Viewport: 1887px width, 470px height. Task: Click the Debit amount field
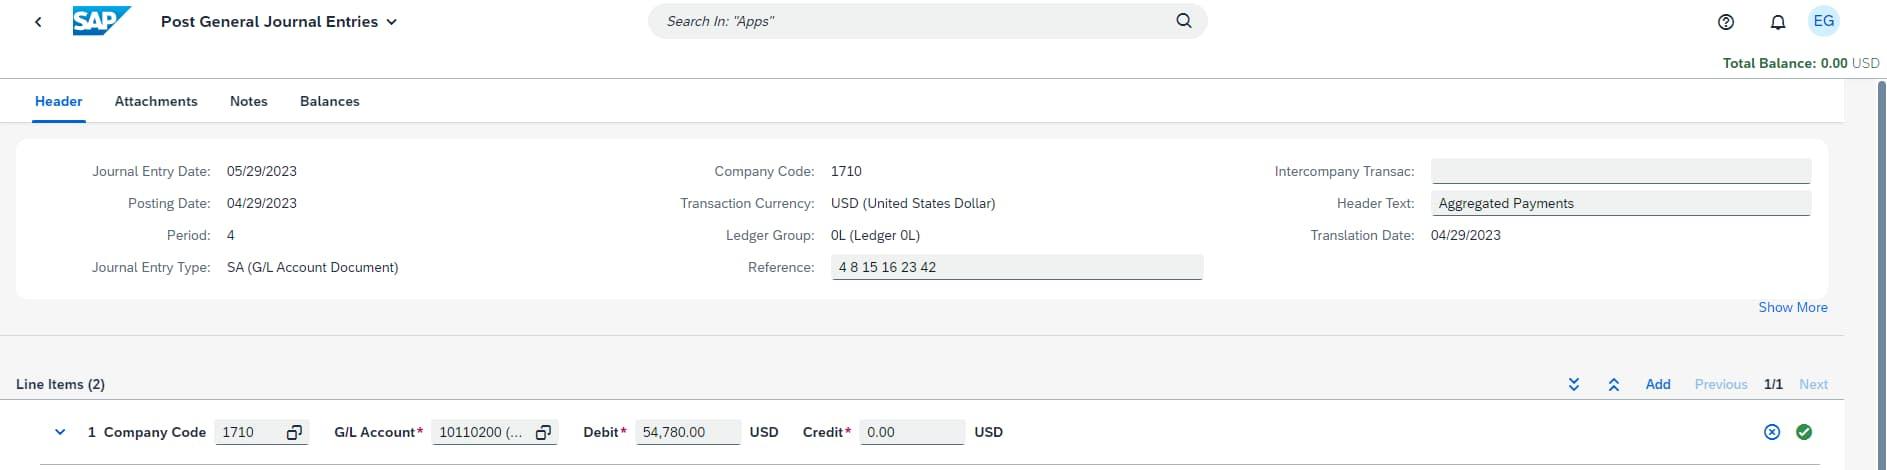pos(688,432)
